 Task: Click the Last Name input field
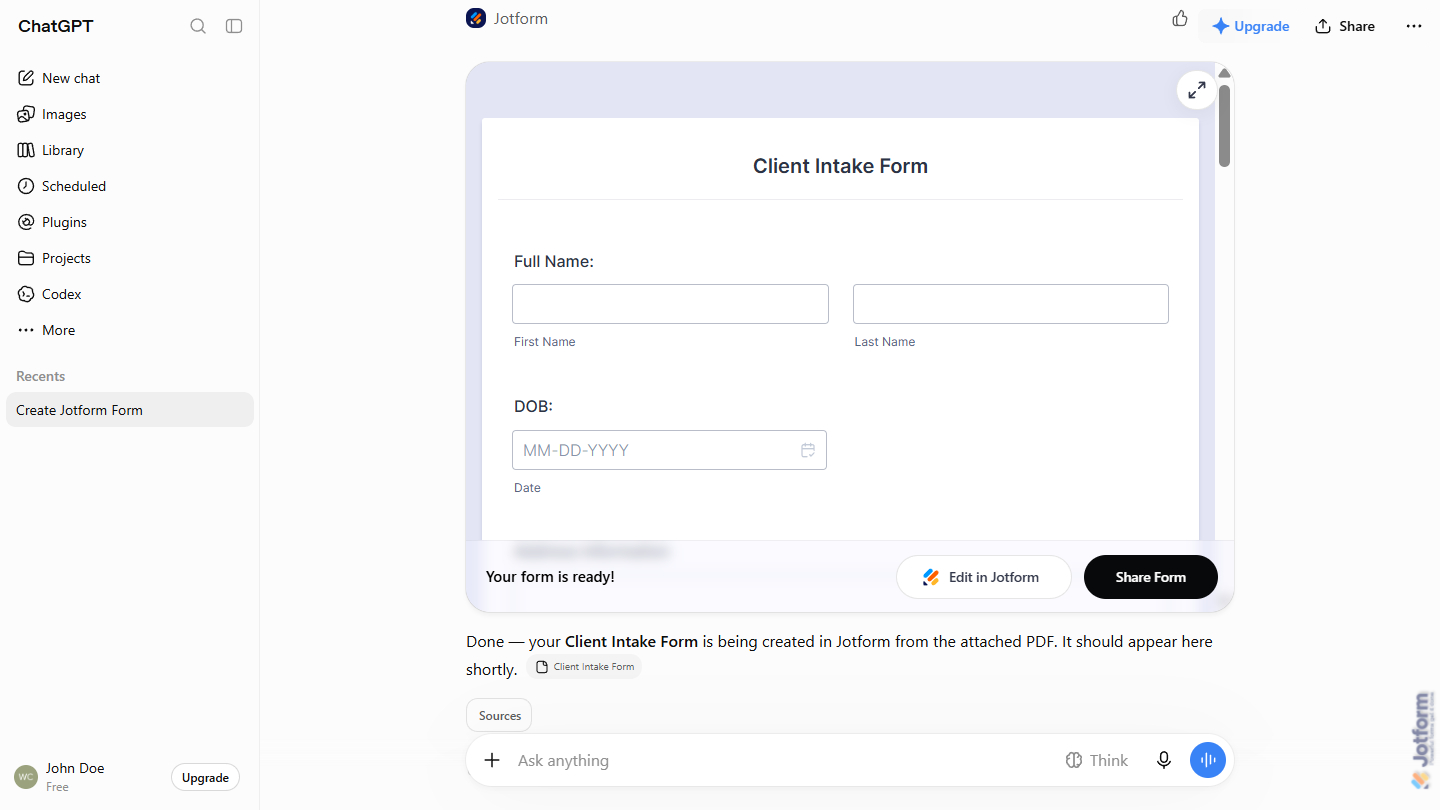coord(1010,304)
